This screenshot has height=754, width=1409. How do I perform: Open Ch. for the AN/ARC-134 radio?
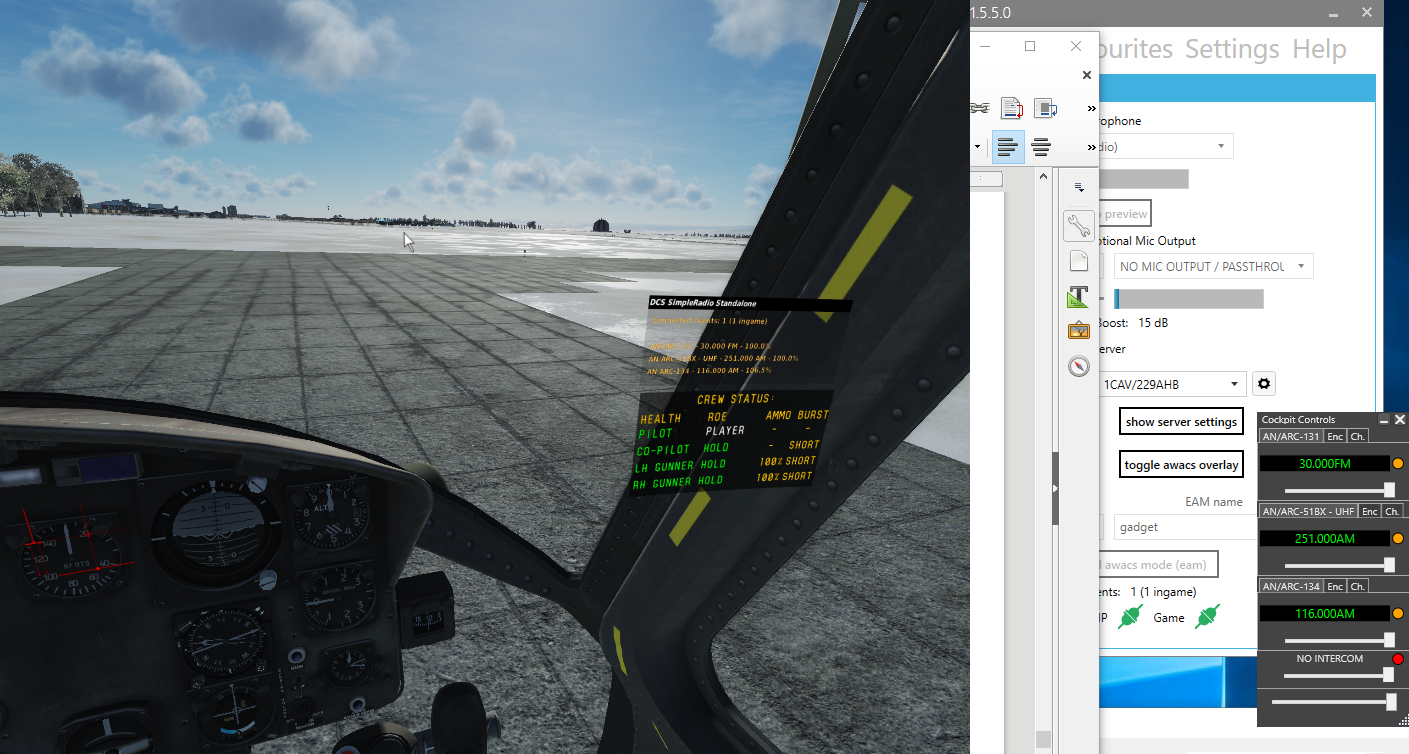pos(1358,586)
